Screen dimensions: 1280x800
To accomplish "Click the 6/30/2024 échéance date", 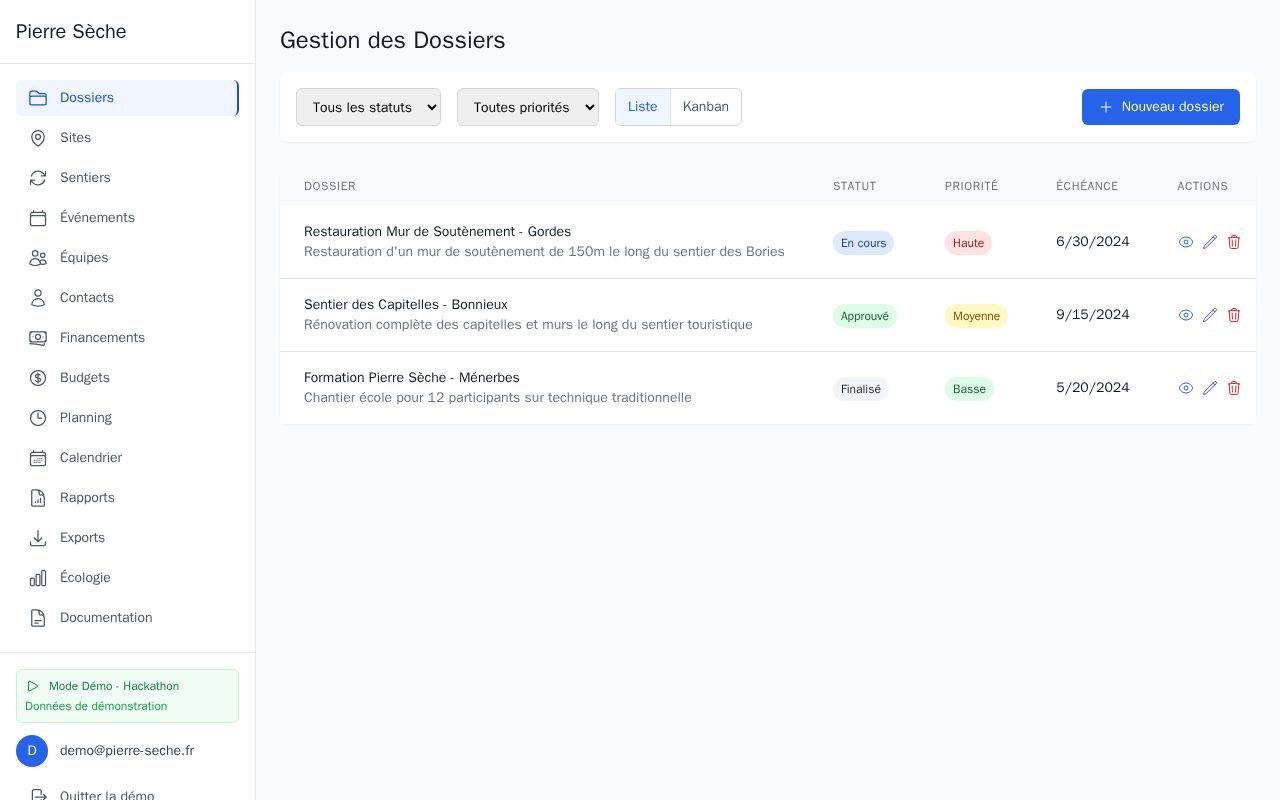I will [1093, 242].
